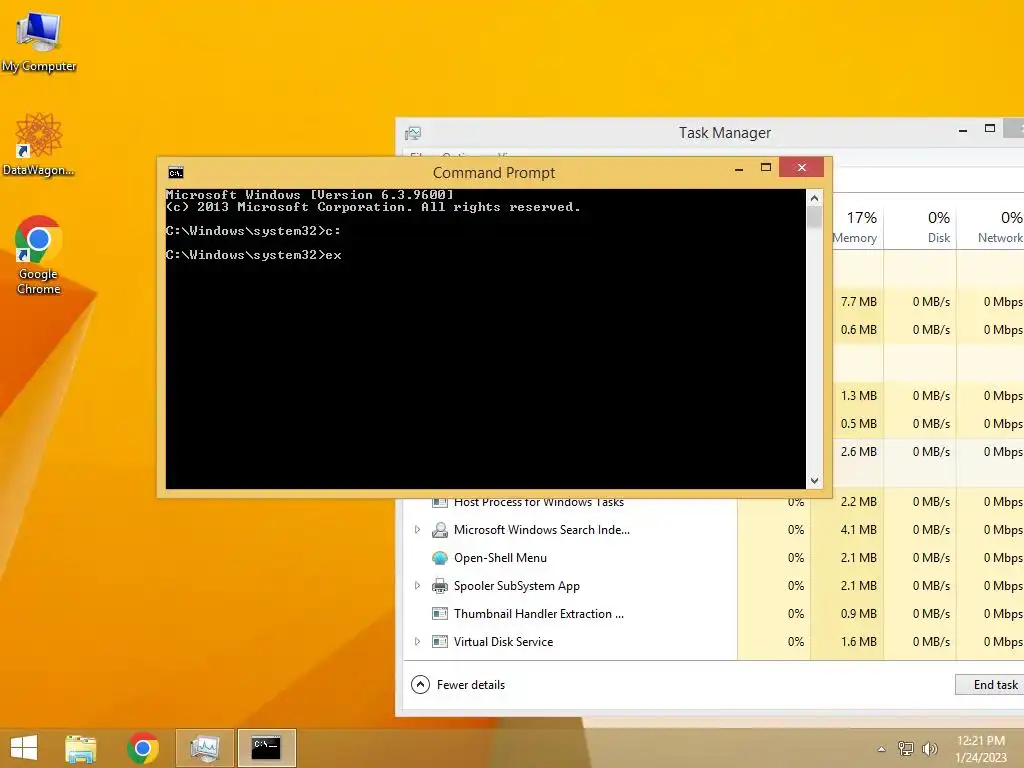Open File Explorer from the taskbar
Screen dimensions: 1024x768
[x=81, y=748]
